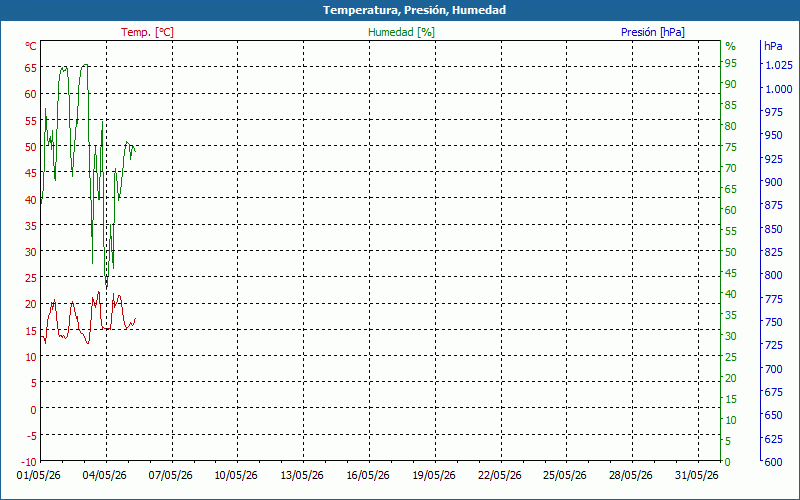Click the green humidity tick '25'

pos(731,357)
